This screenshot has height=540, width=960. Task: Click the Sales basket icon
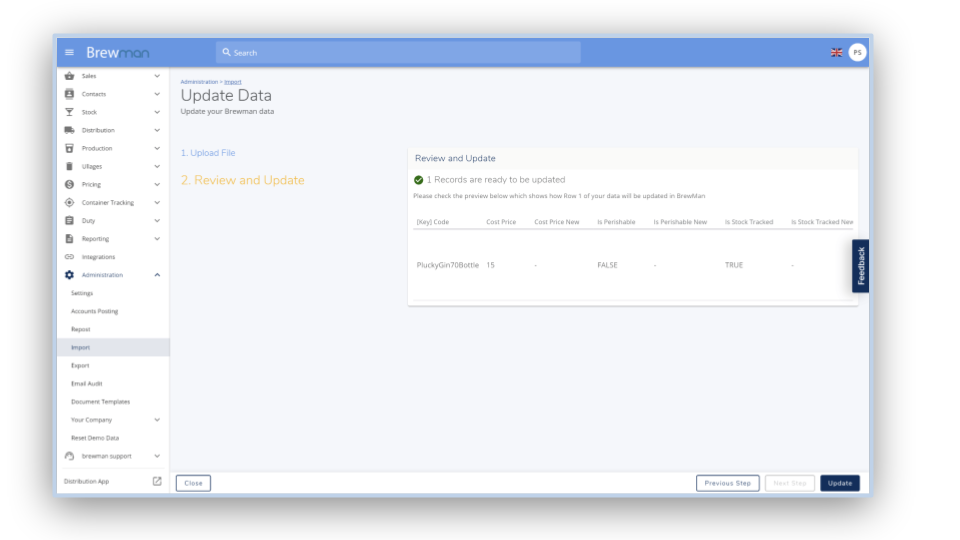tap(69, 76)
